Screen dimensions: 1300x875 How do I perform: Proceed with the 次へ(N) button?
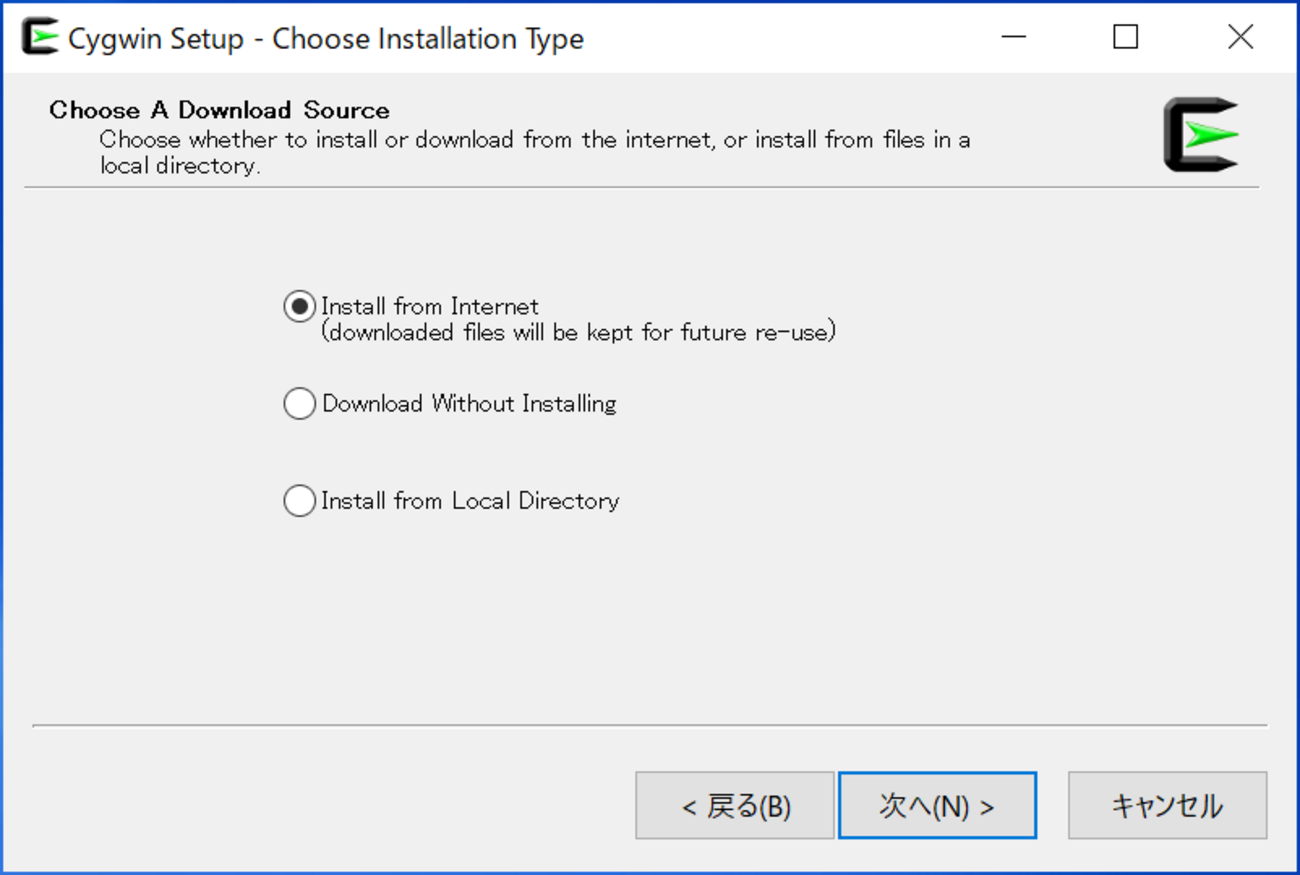(937, 806)
